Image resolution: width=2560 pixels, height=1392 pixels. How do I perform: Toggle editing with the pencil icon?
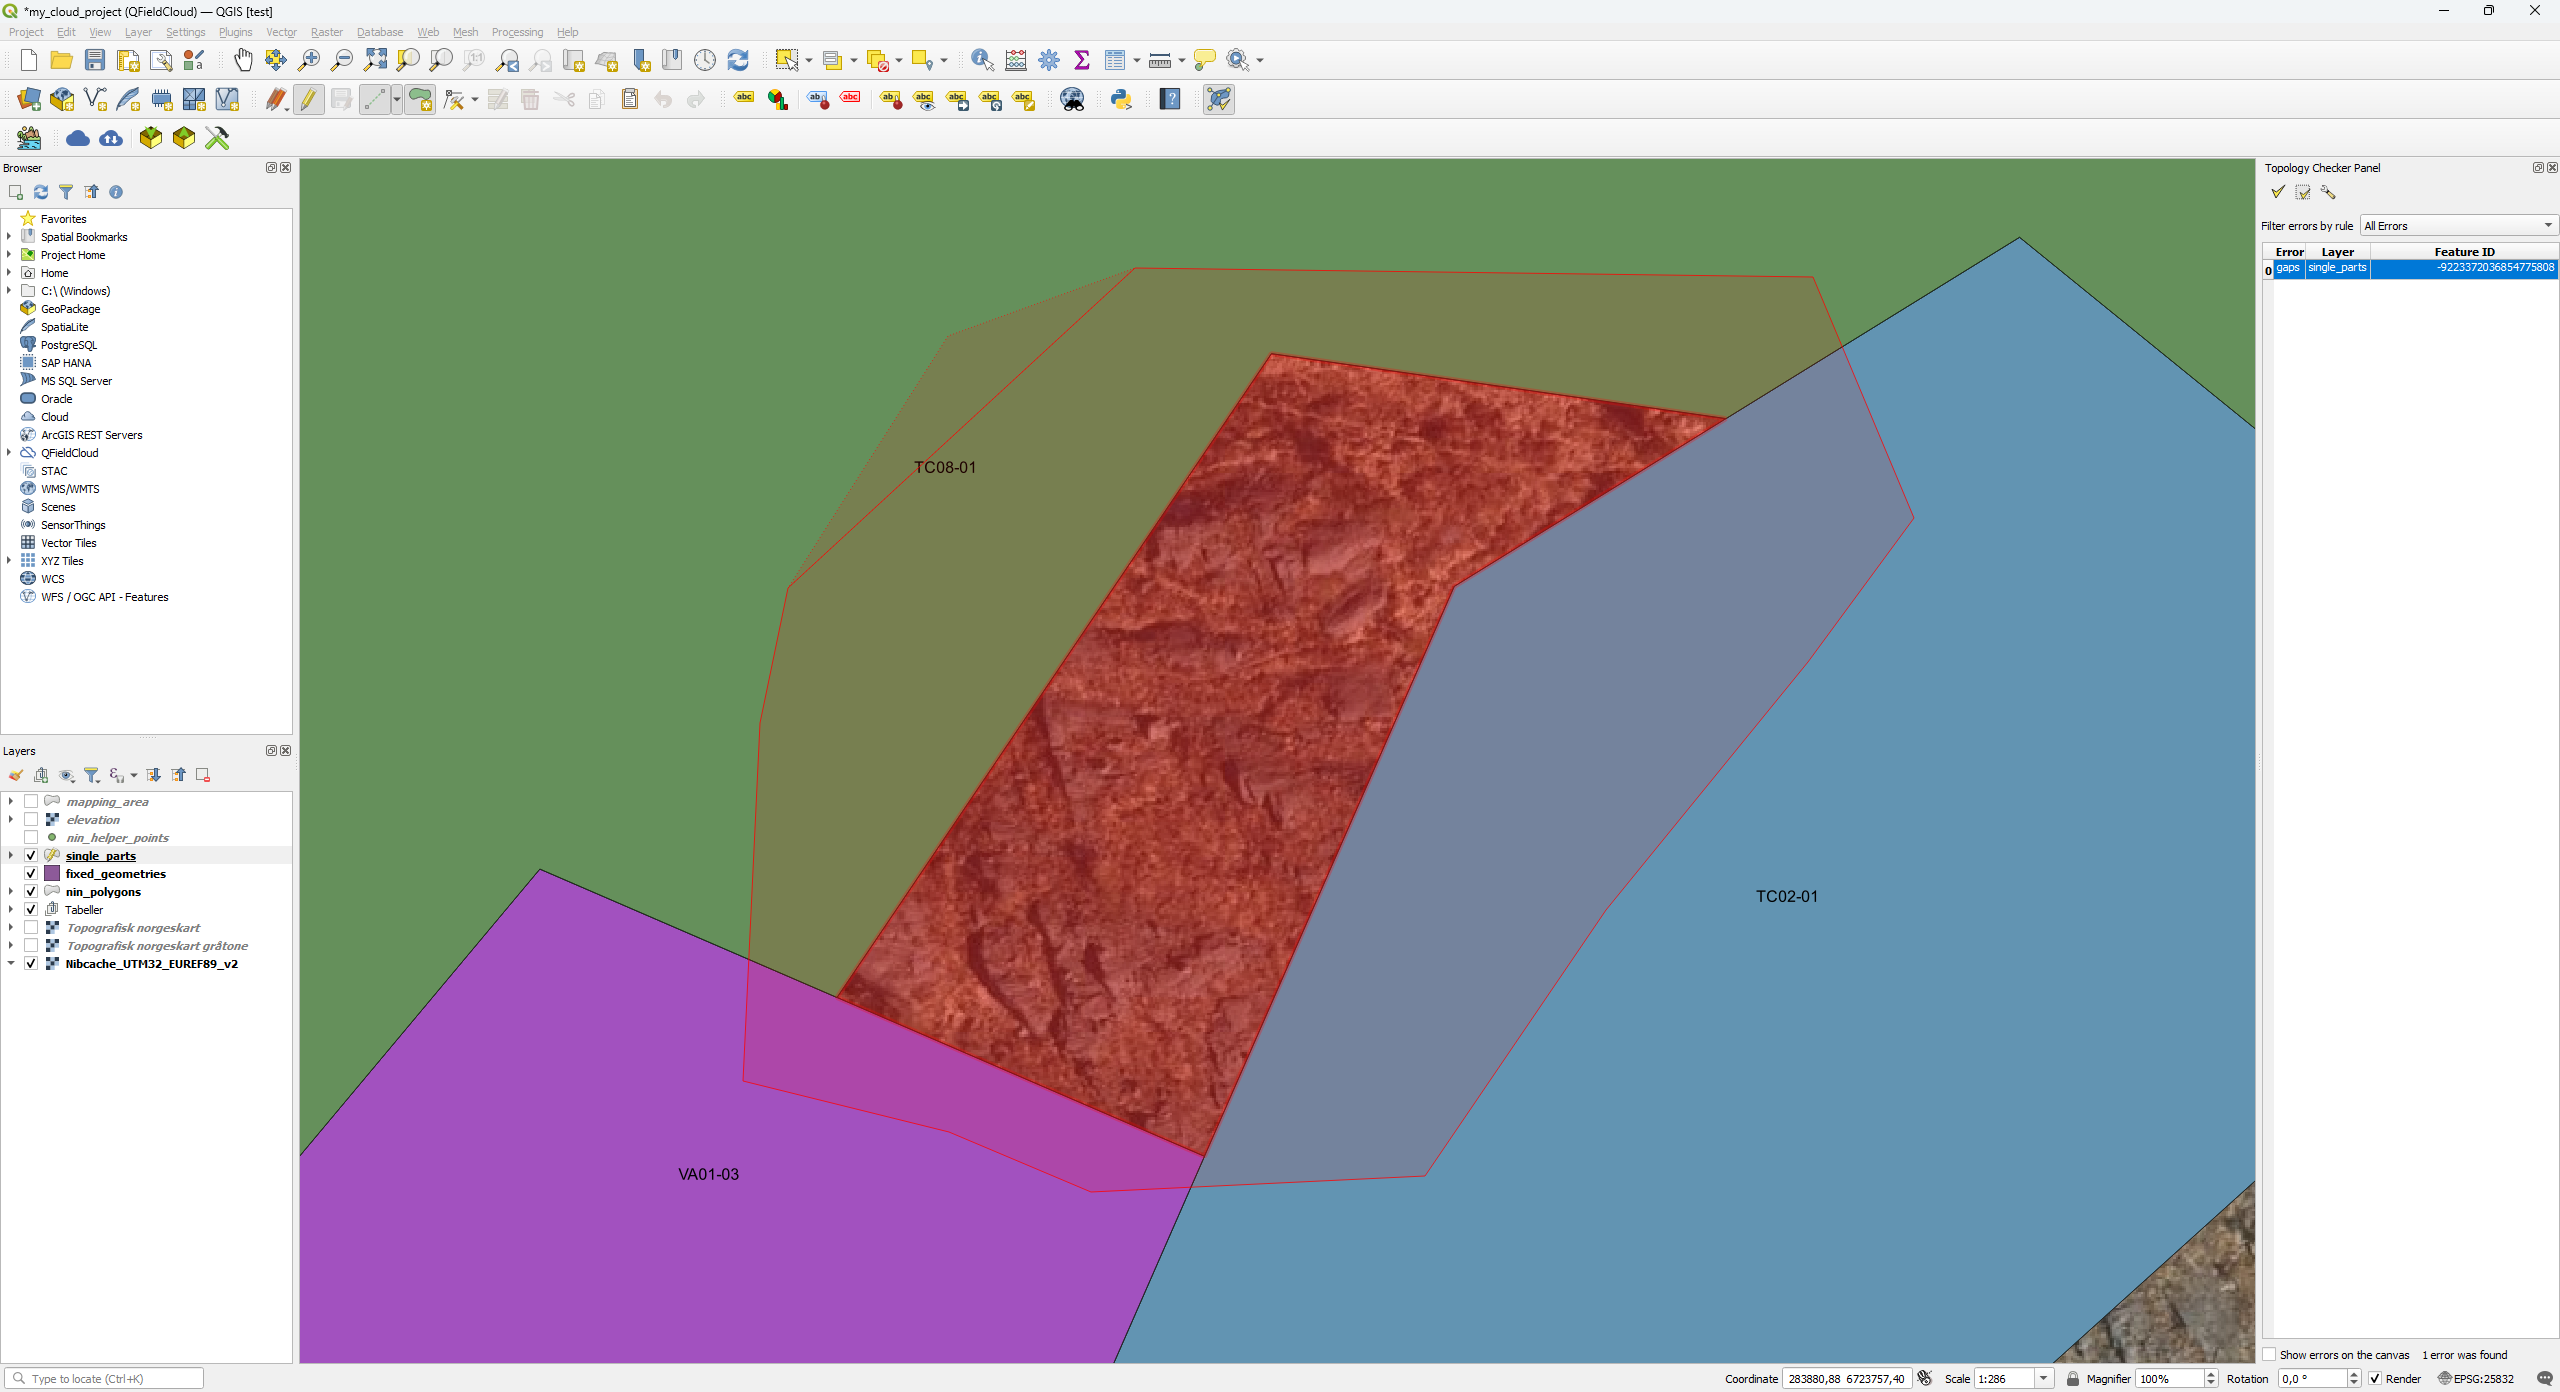(308, 99)
